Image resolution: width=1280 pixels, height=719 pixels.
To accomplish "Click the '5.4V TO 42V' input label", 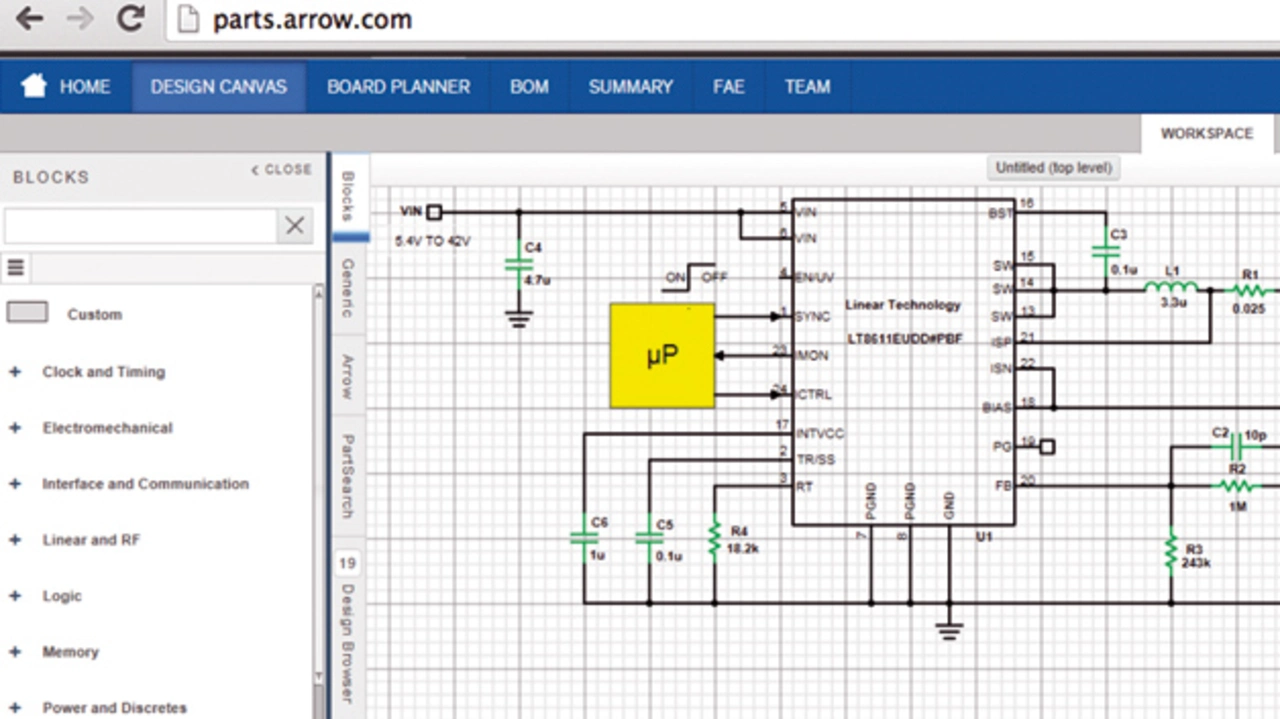I will pyautogui.click(x=433, y=241).
